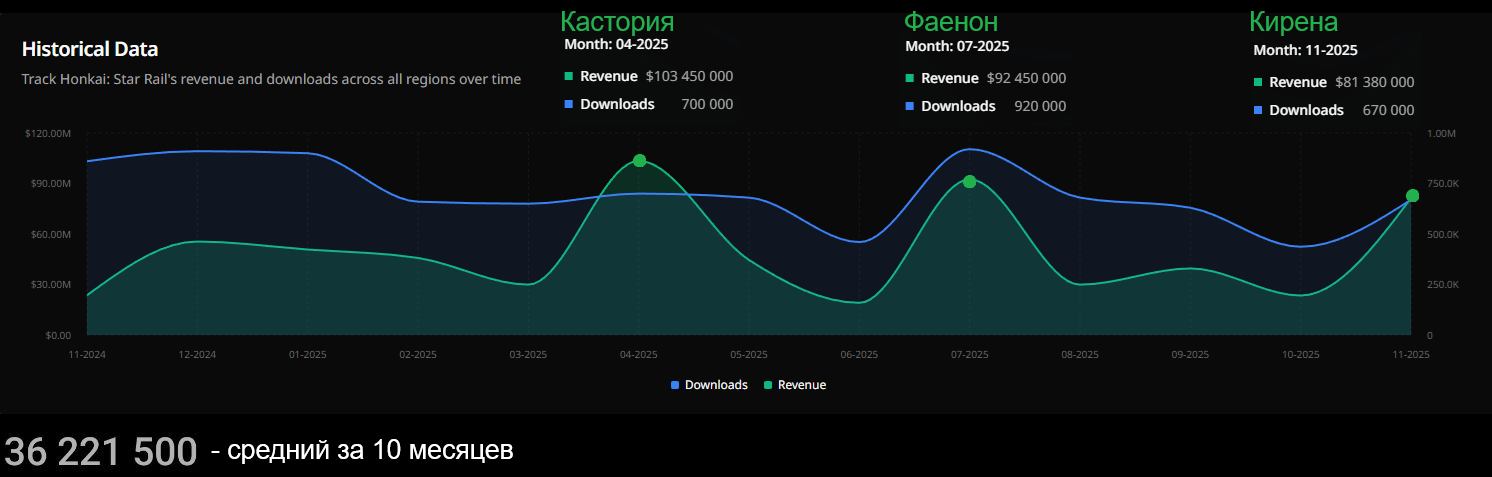This screenshot has width=1492, height=477.
Task: Select the Фаенон label above the chart
Action: point(950,22)
